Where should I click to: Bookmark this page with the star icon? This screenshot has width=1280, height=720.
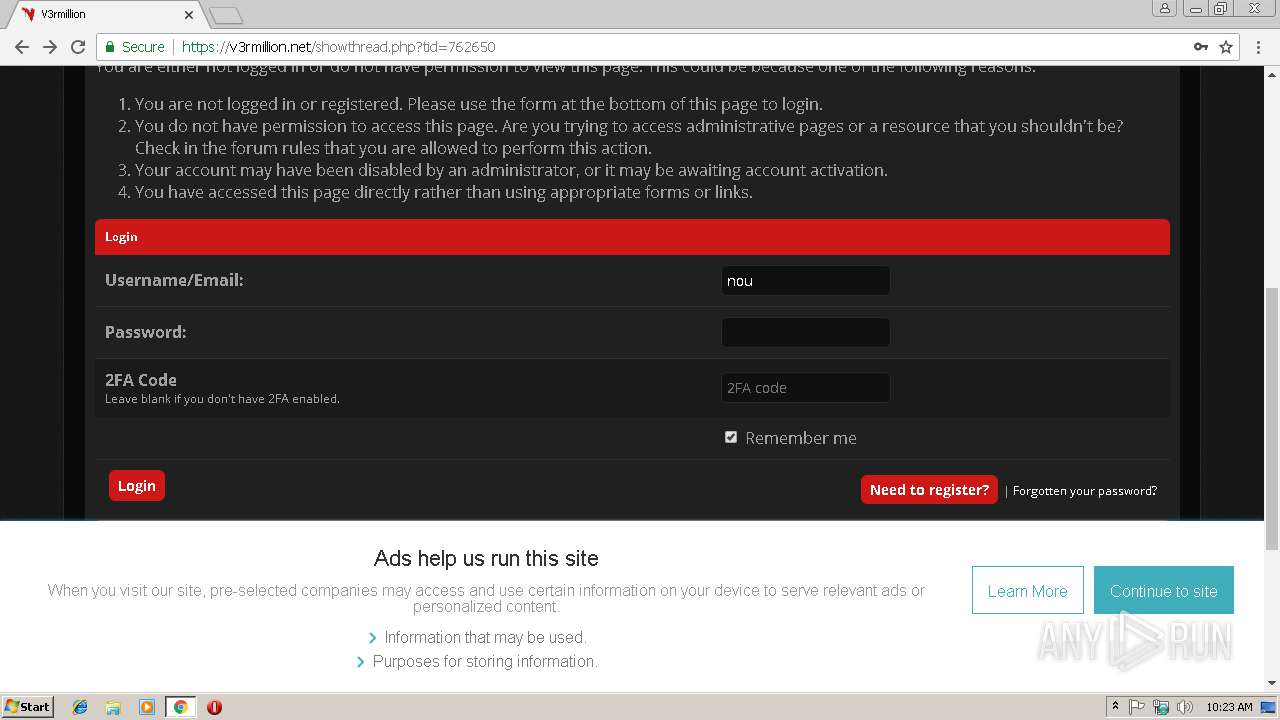(x=1226, y=47)
